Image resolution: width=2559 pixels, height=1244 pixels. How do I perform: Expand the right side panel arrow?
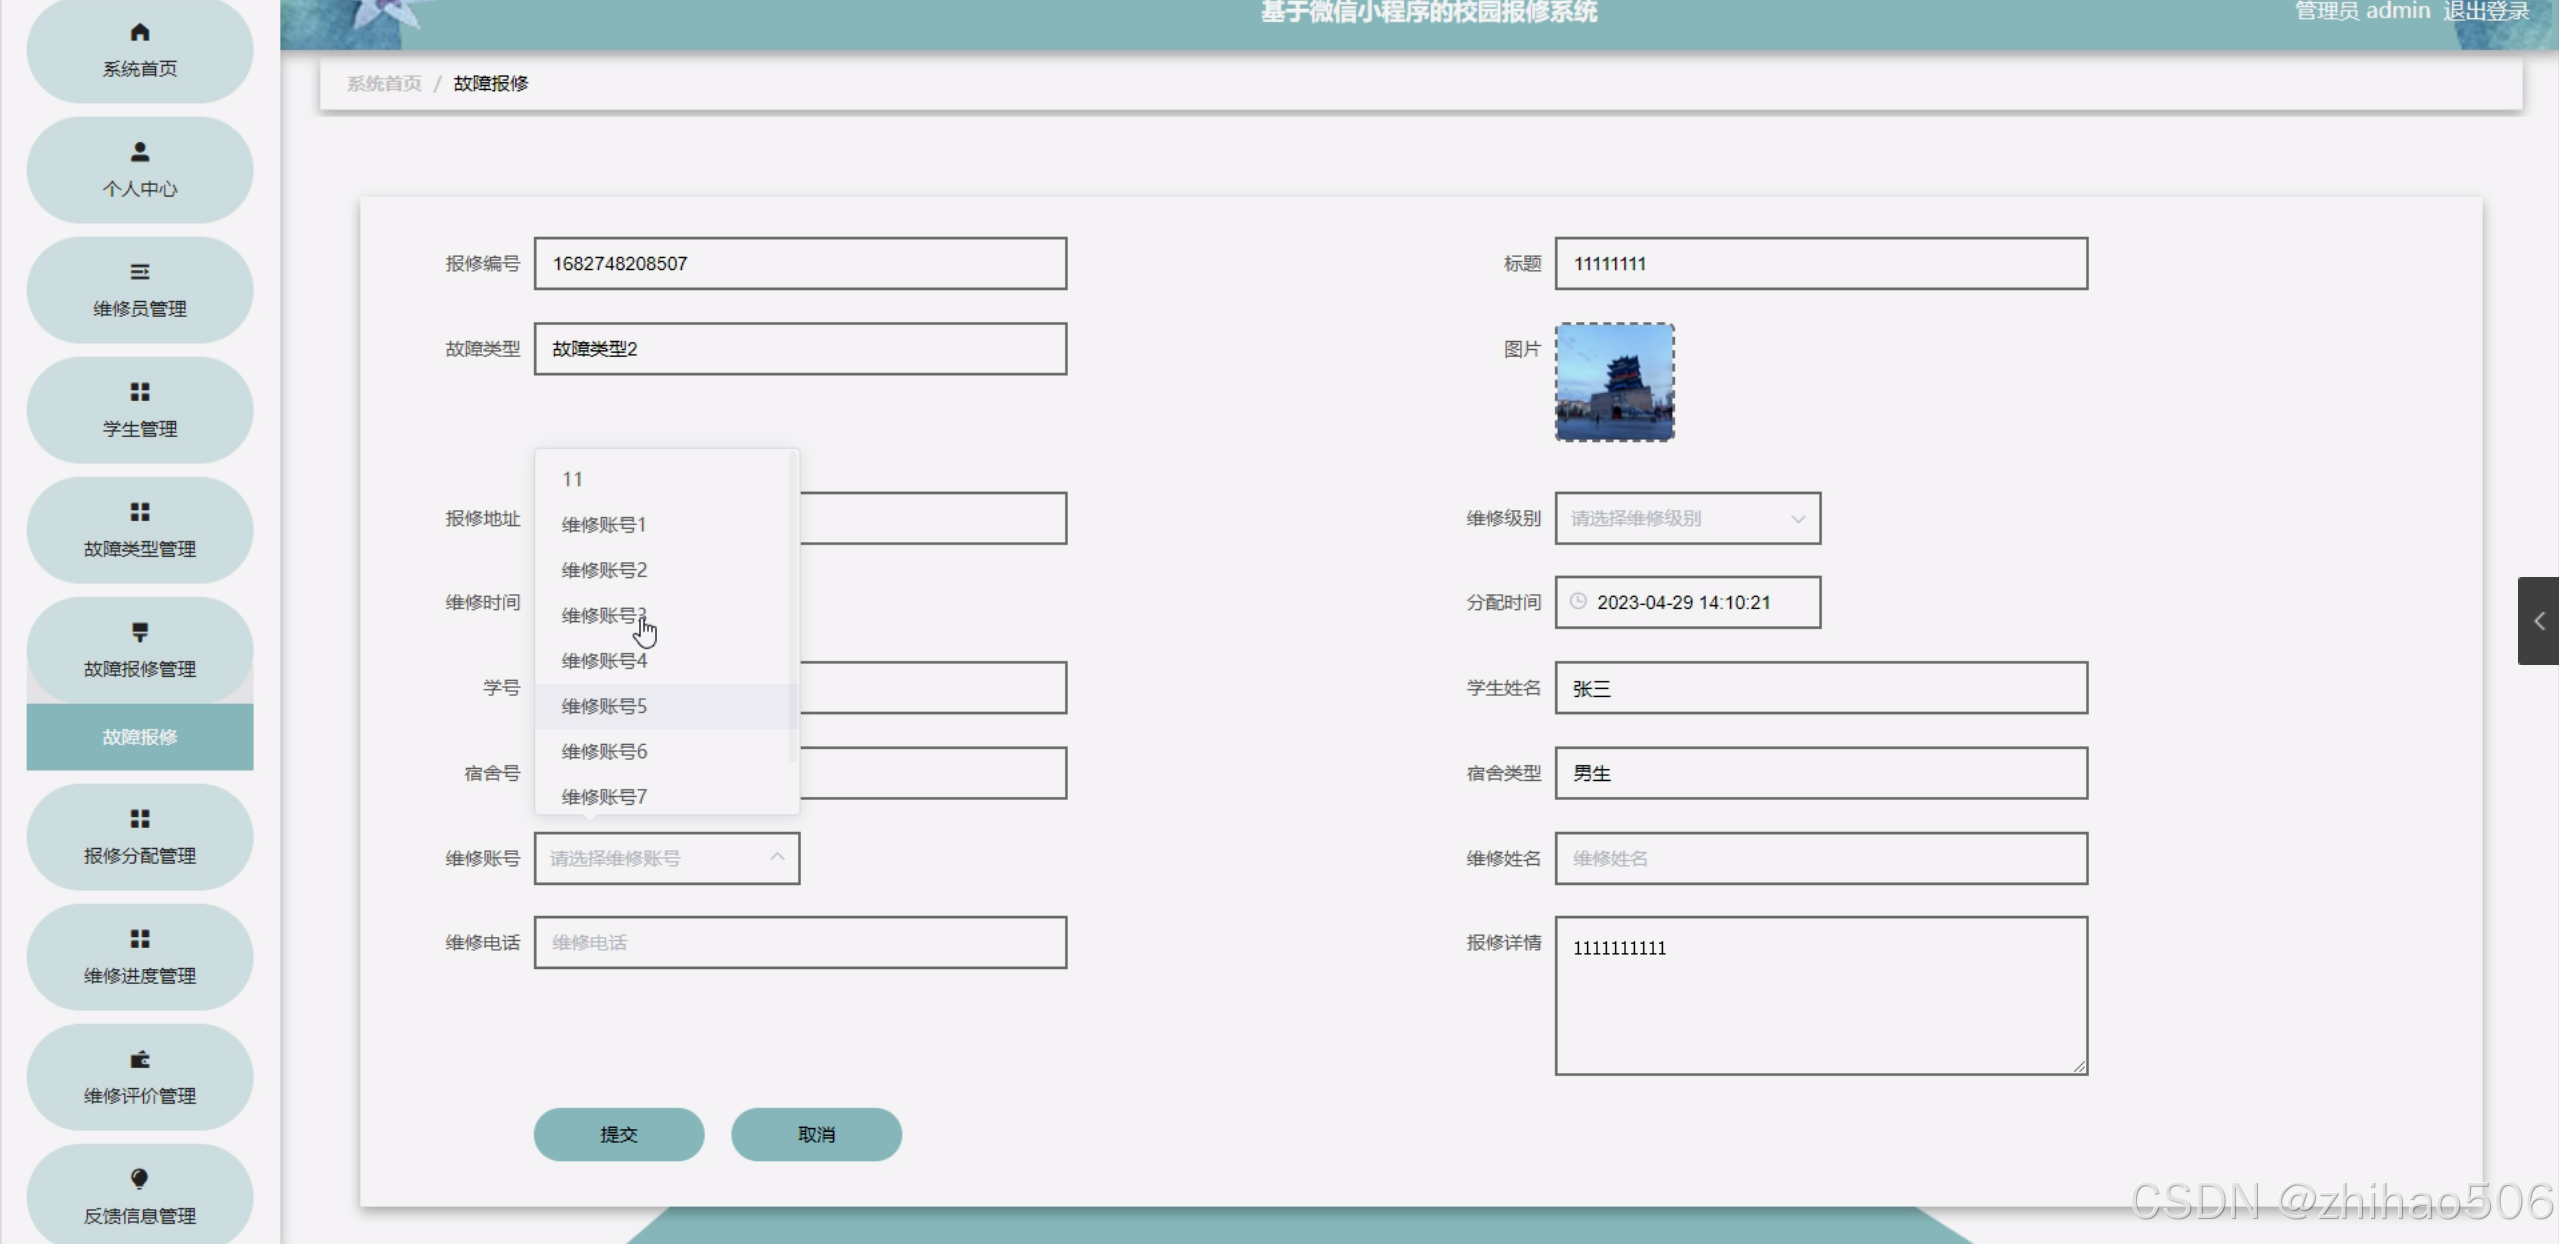click(x=2538, y=621)
